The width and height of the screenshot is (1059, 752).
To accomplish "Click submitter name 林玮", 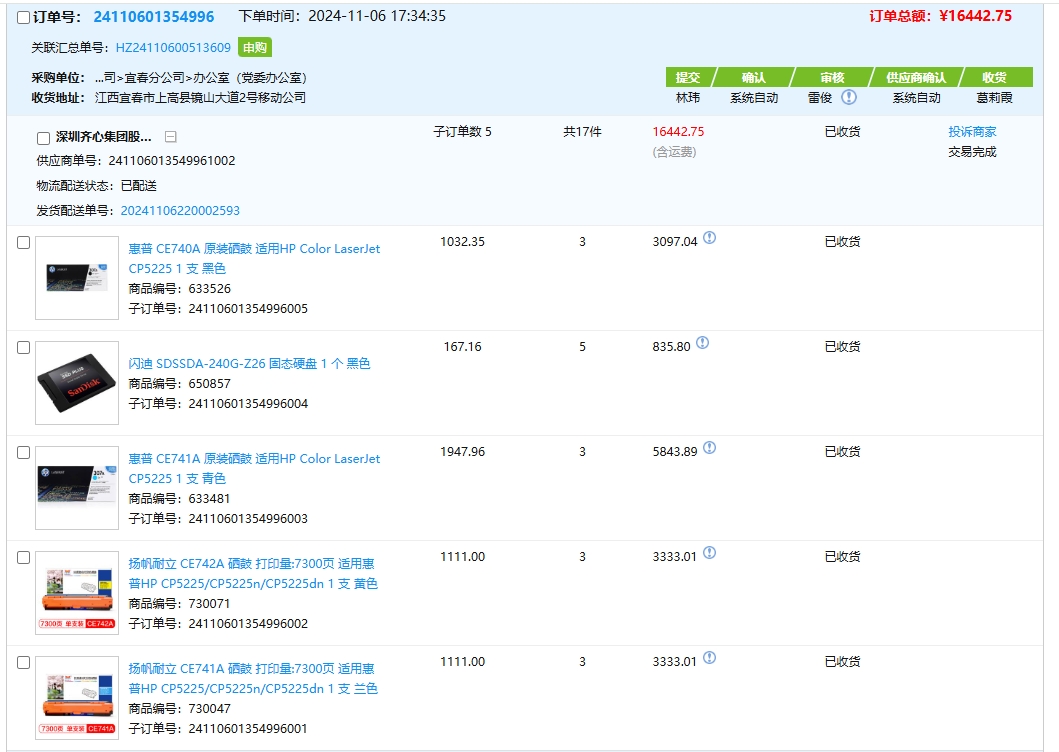I will [688, 98].
